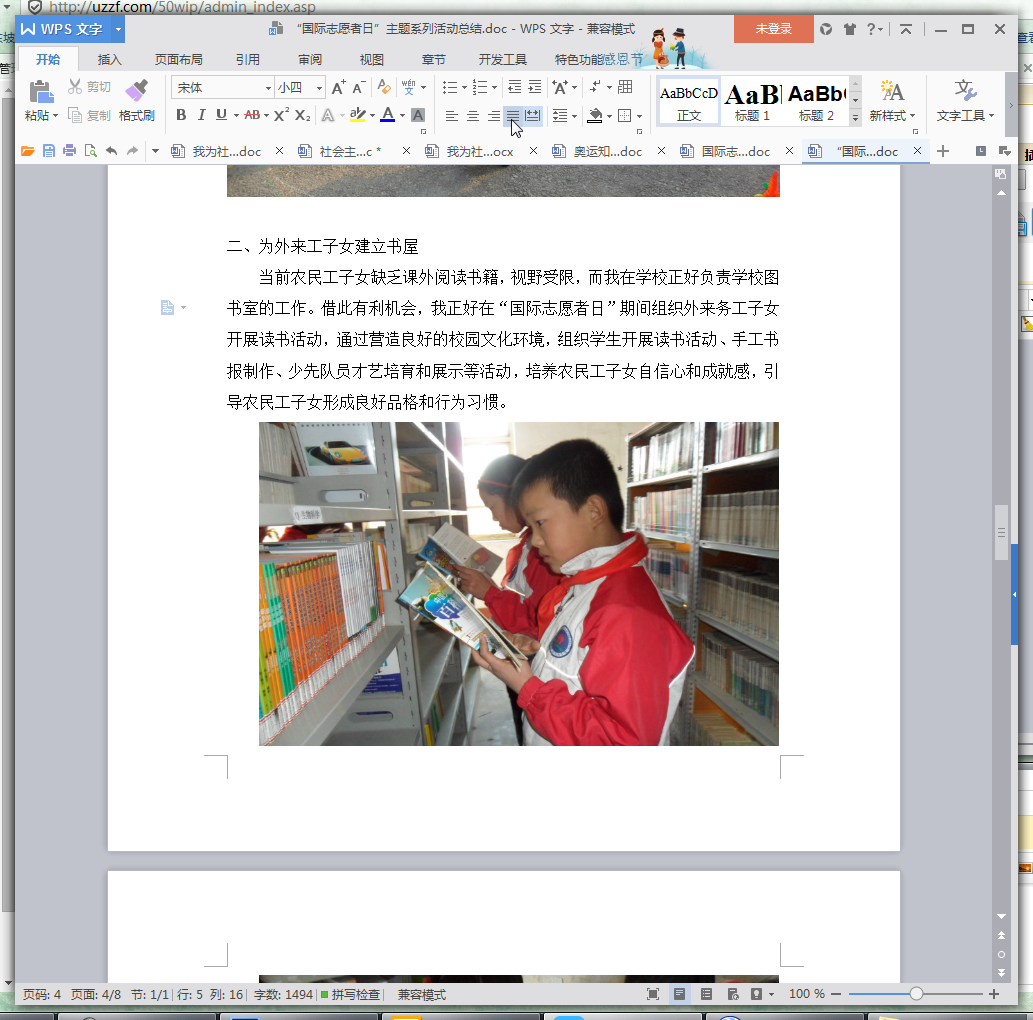Click the redo arrow icon
The height and width of the screenshot is (1020, 1033).
tap(132, 152)
